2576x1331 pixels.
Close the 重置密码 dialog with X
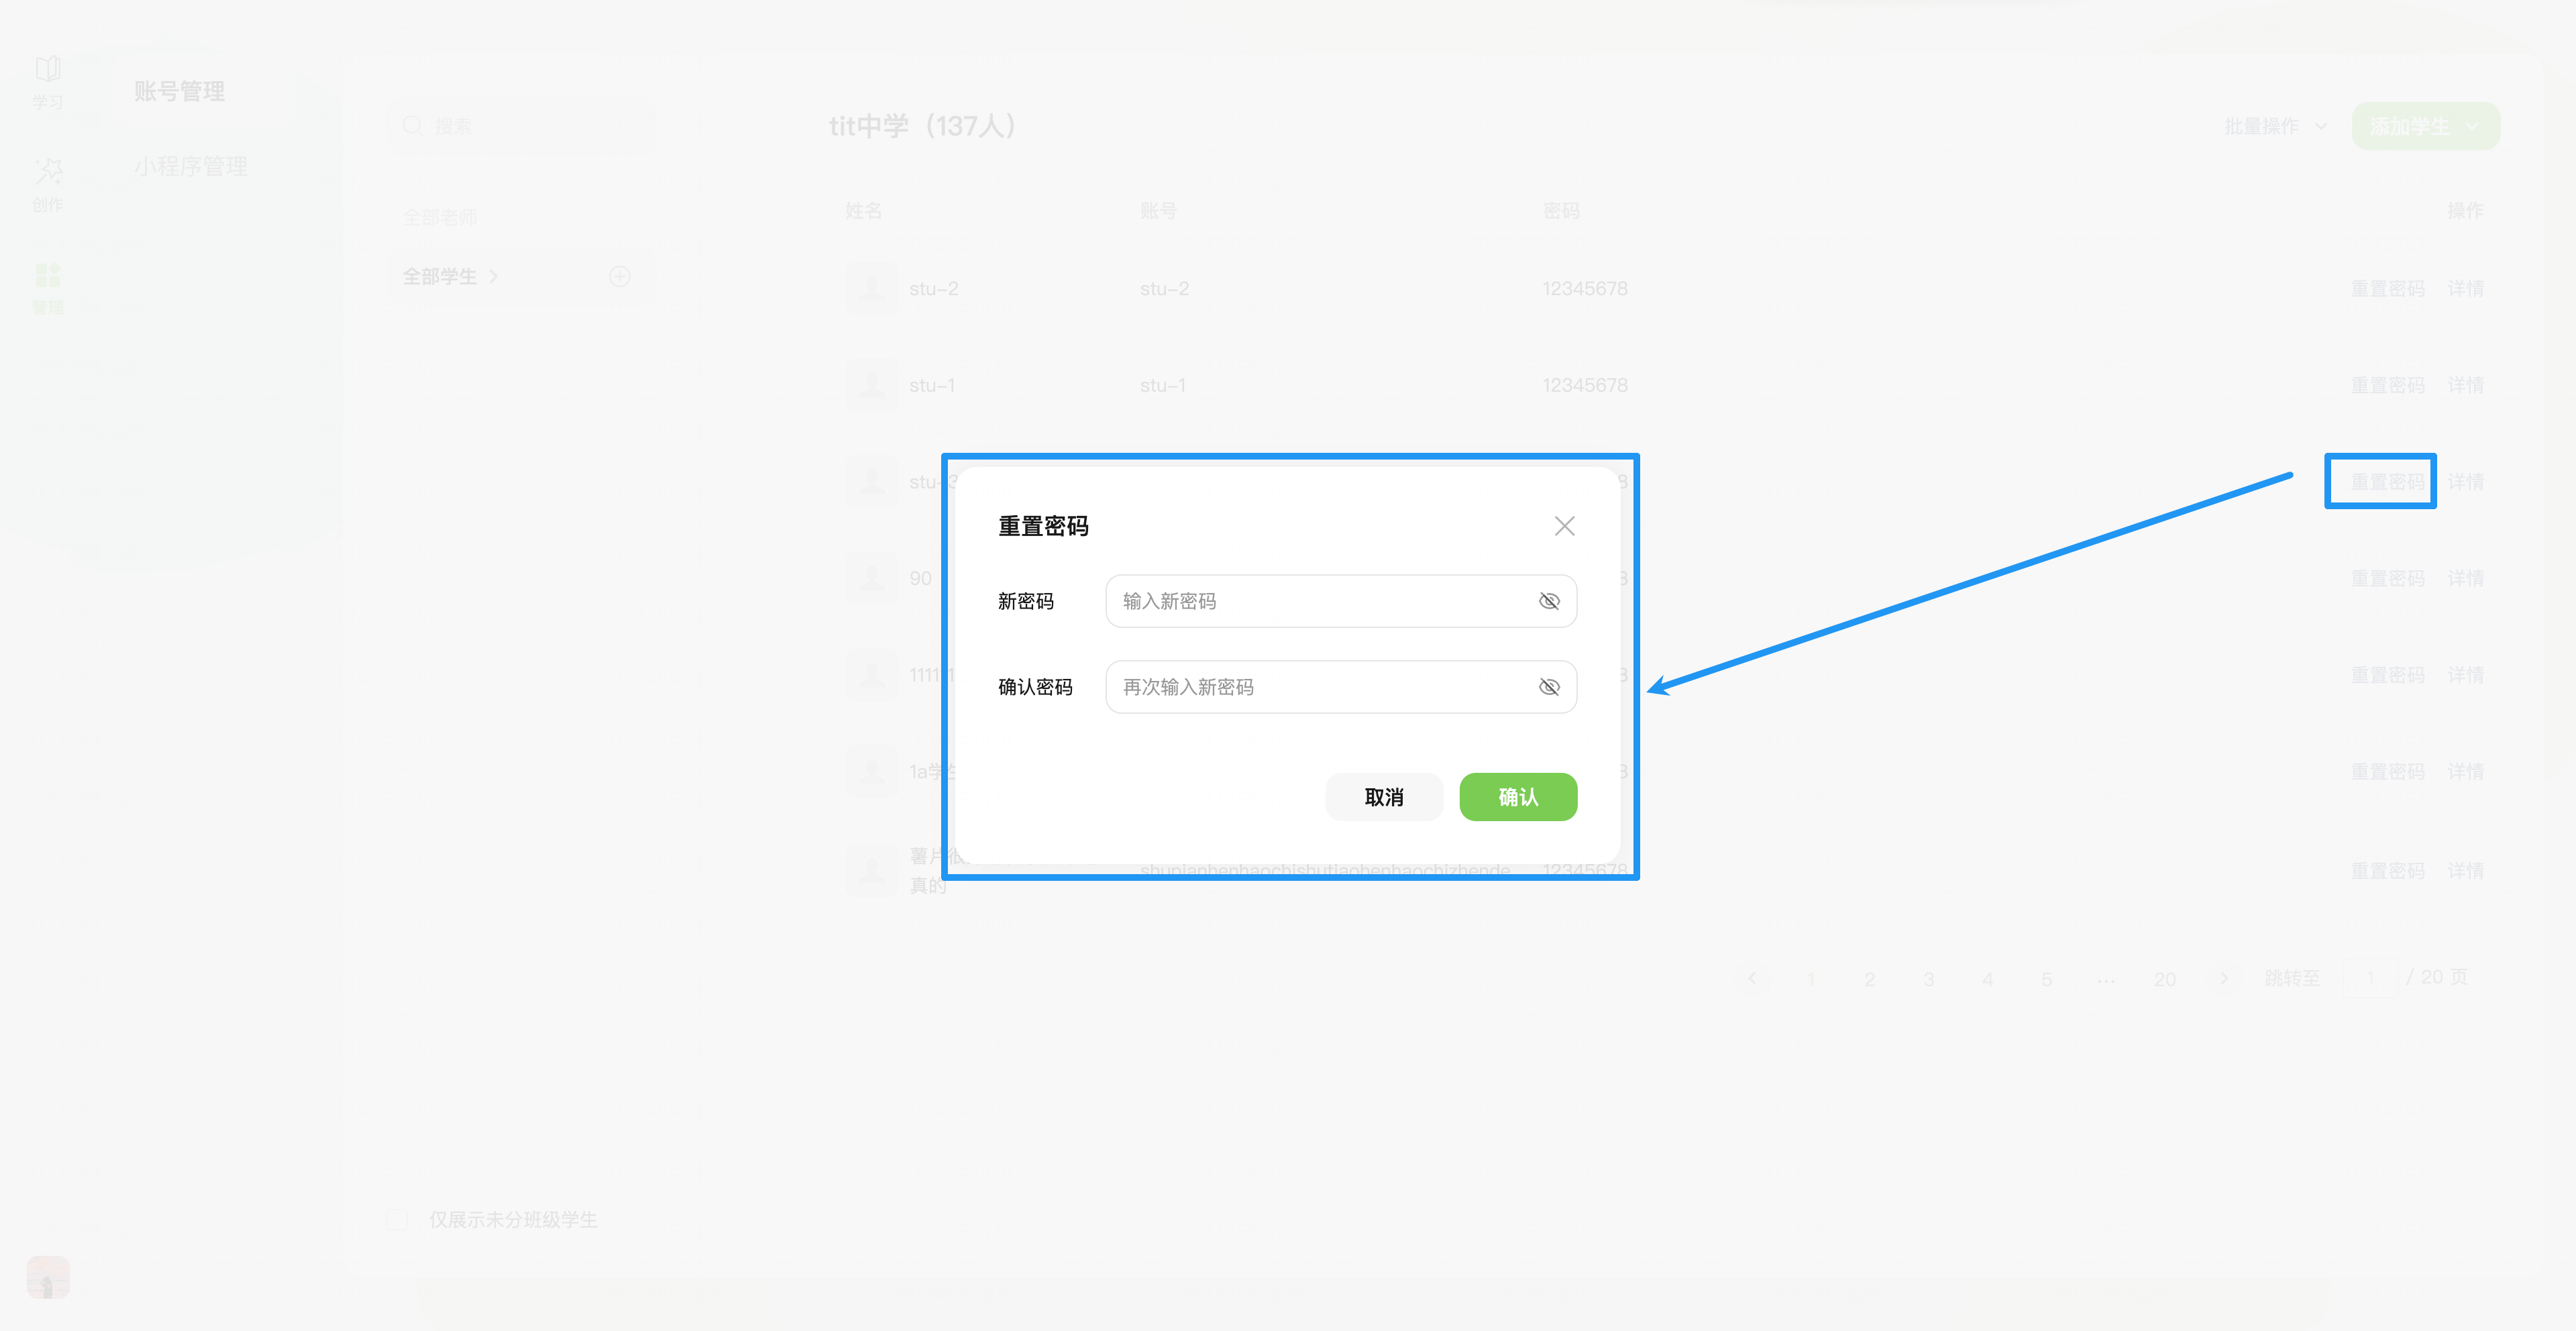1564,526
